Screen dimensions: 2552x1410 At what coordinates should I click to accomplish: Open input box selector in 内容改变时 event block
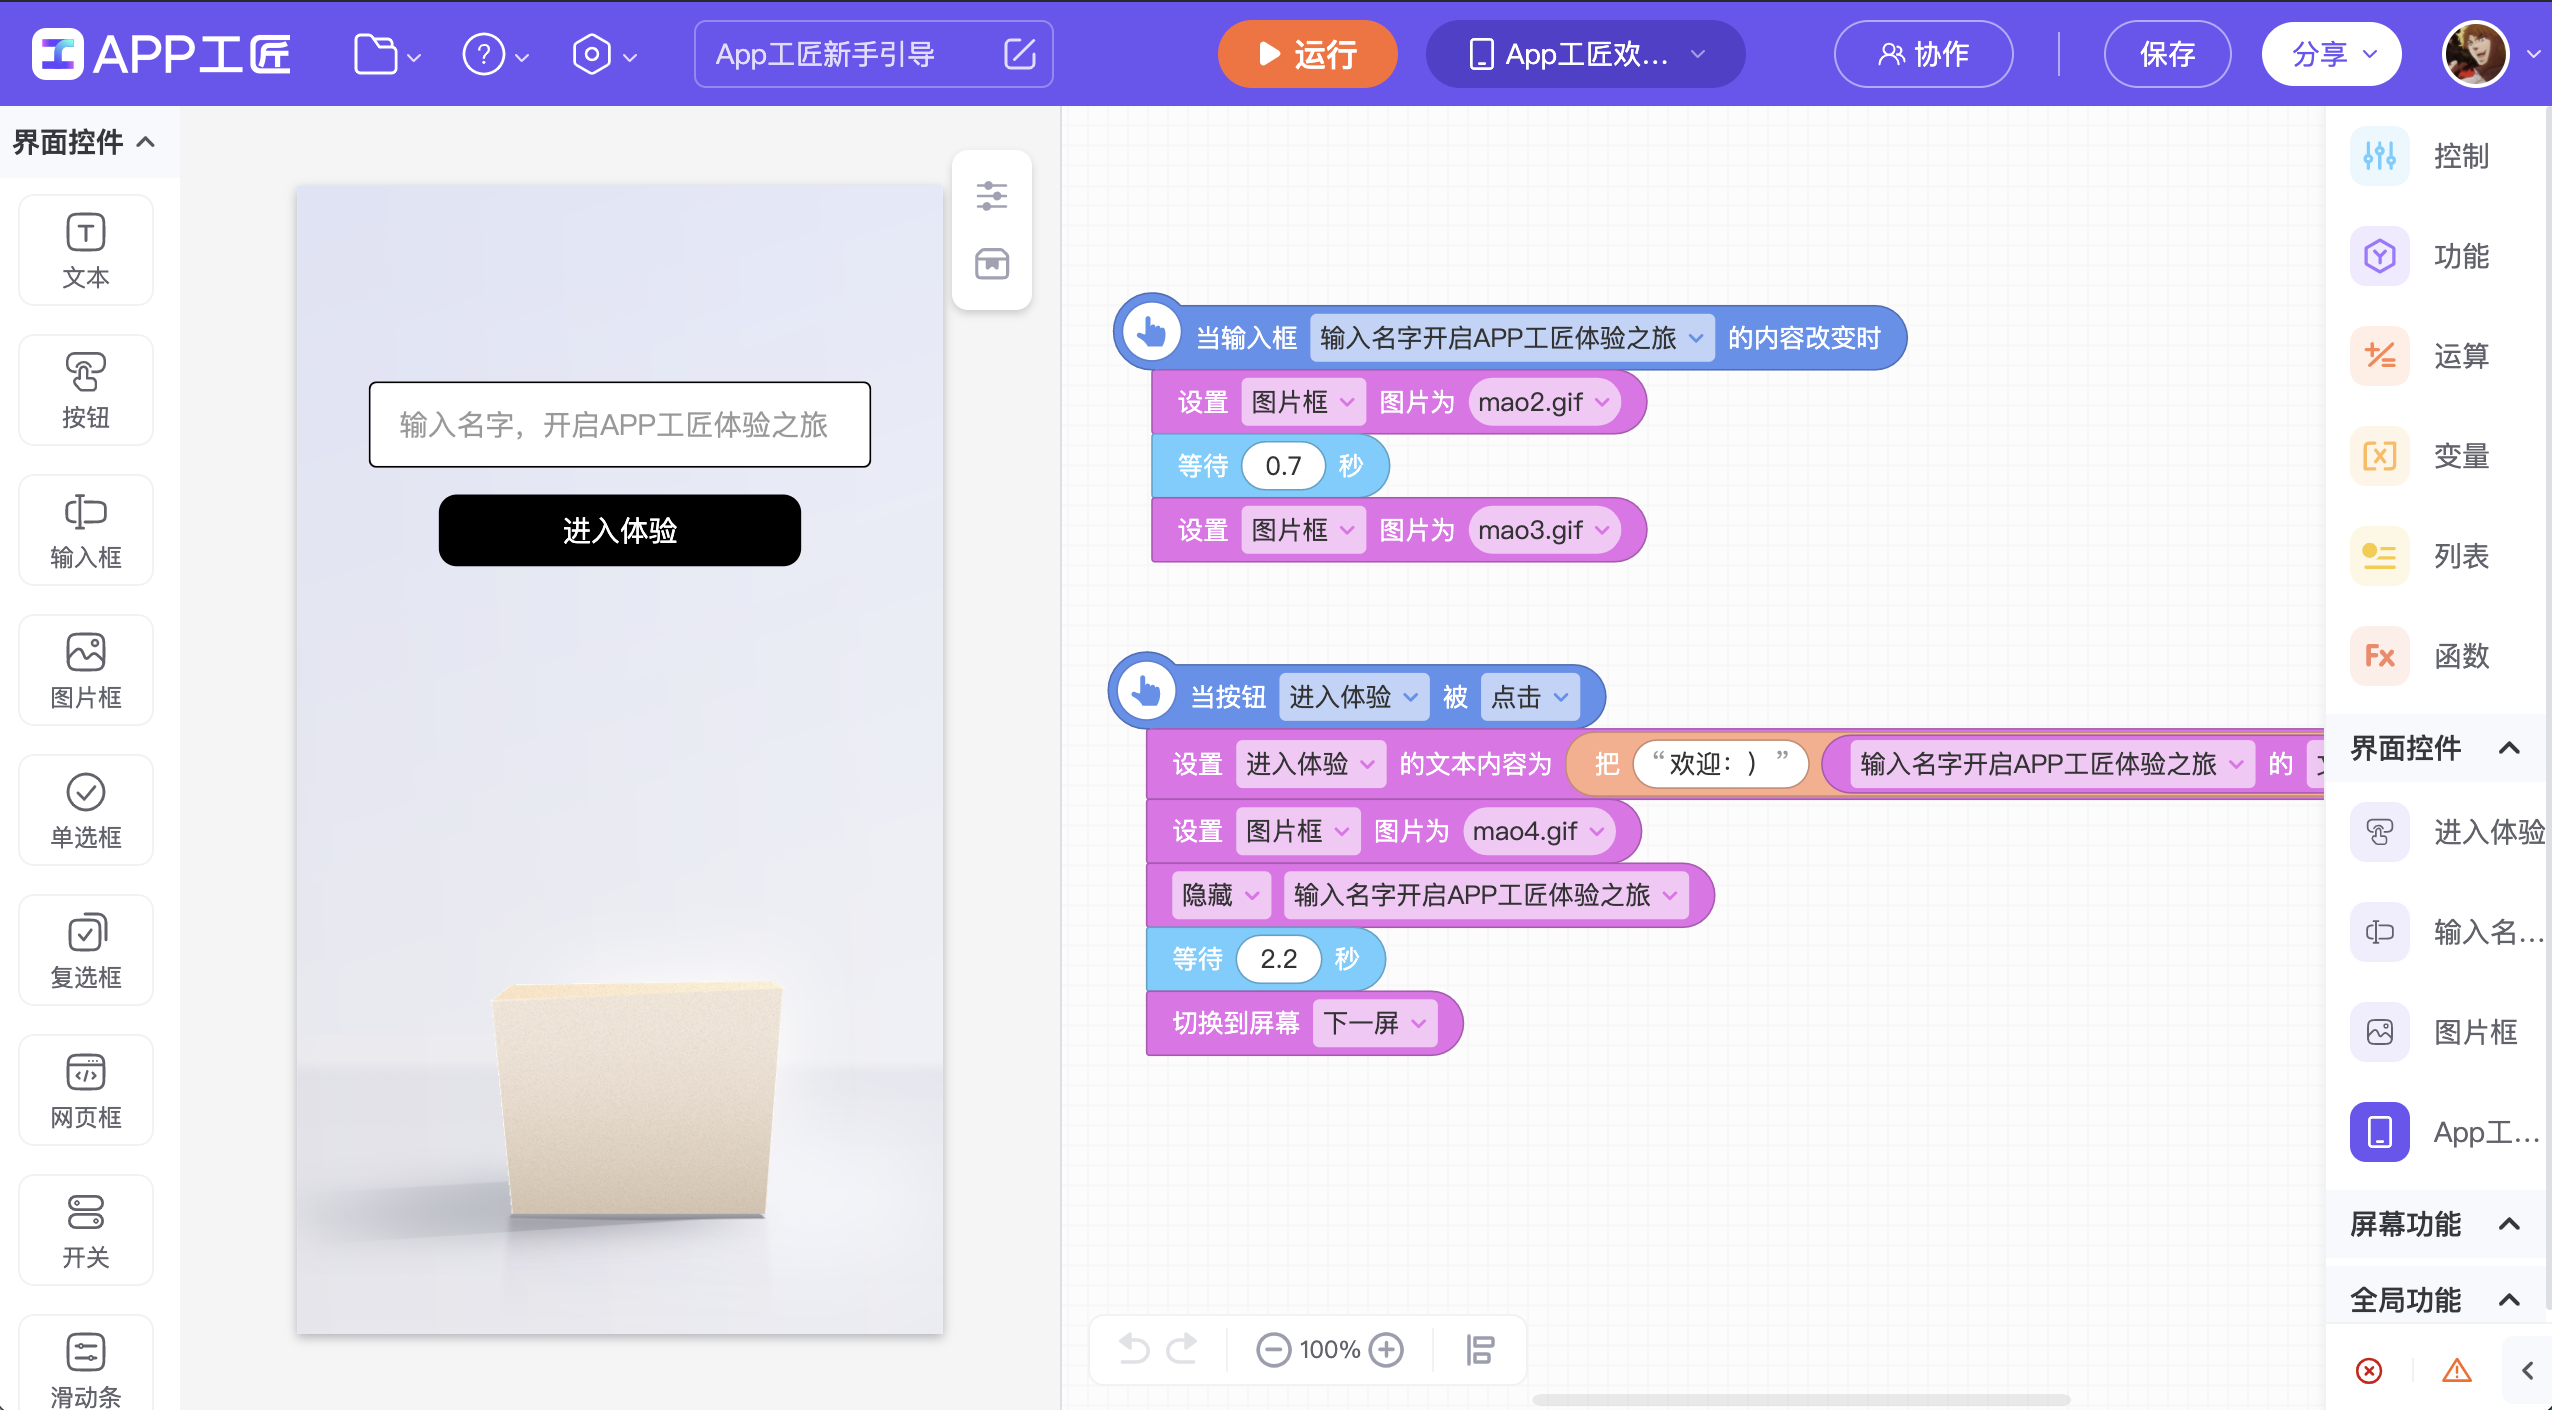[1510, 338]
